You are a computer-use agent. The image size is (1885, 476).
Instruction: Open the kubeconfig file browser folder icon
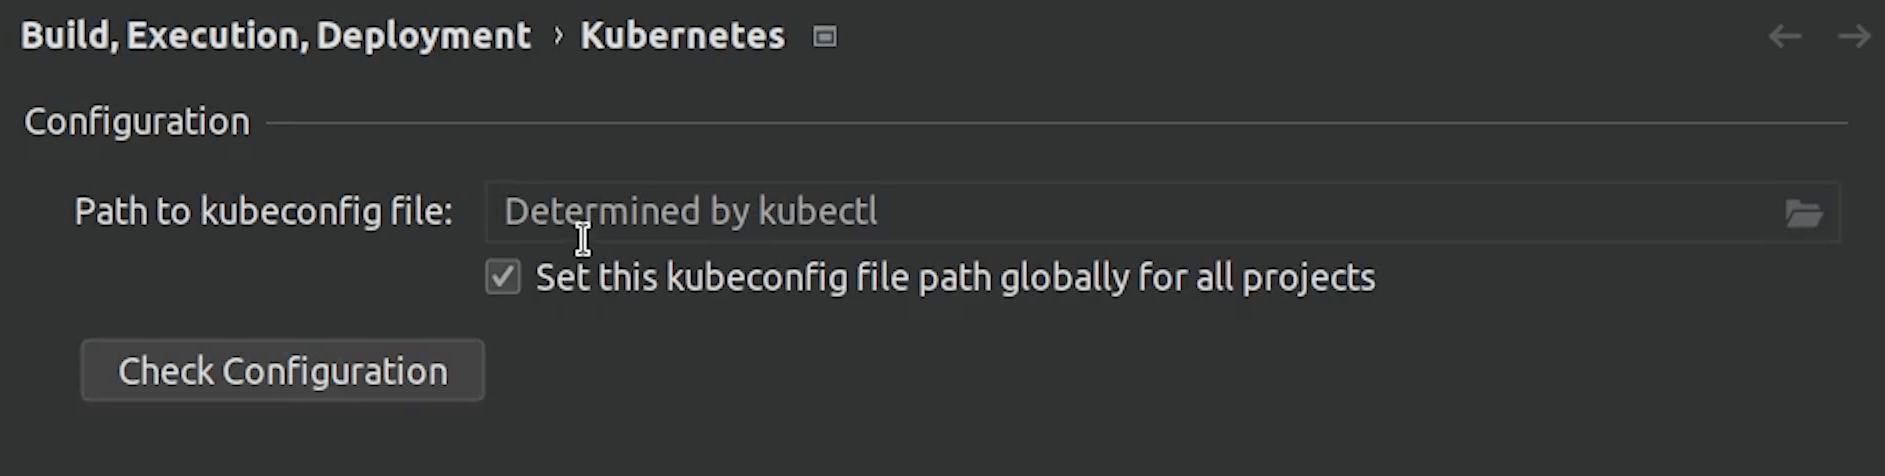(1804, 213)
